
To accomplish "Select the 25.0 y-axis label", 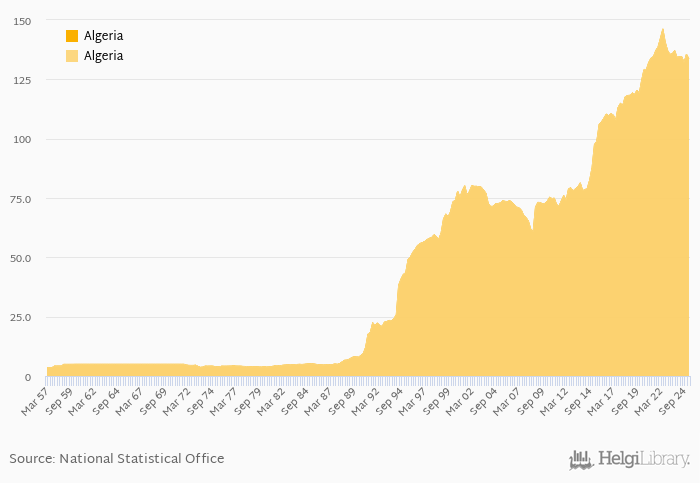I will [20, 318].
